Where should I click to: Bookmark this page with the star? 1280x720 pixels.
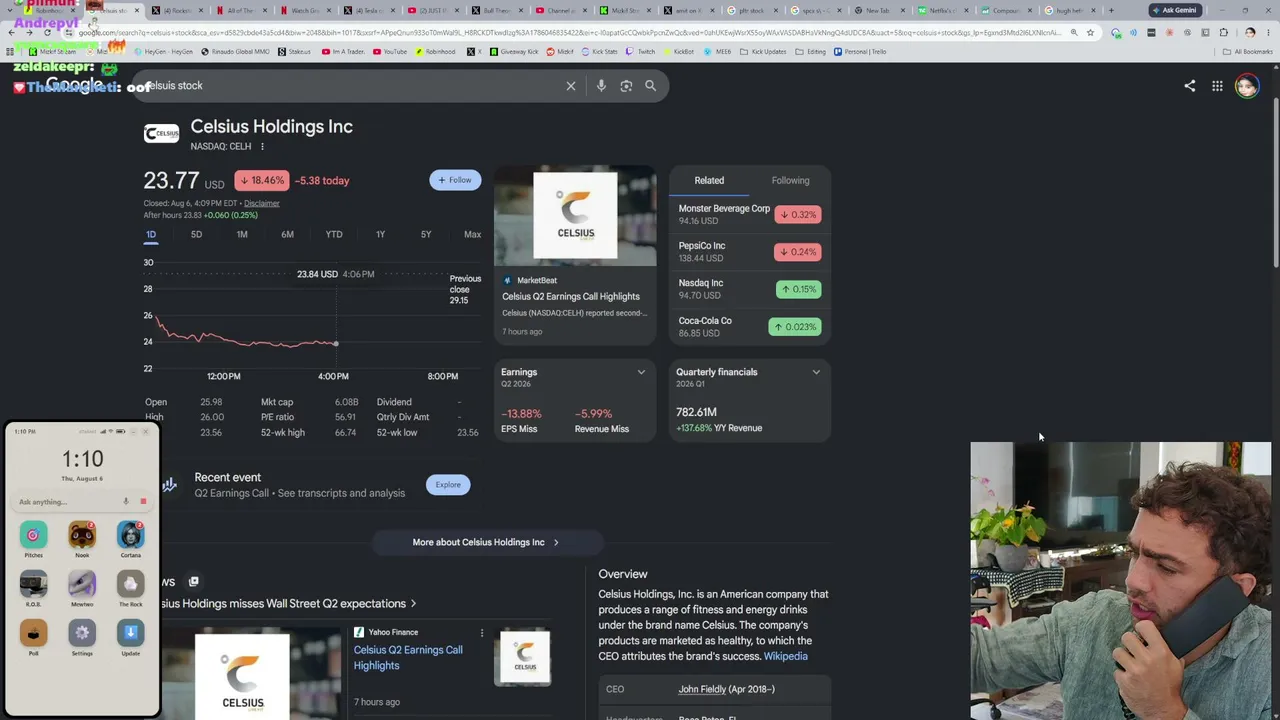pos(1090,32)
